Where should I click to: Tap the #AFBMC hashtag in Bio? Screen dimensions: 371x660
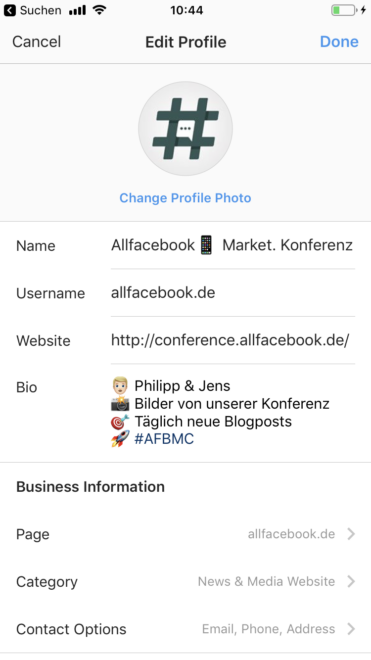pyautogui.click(x=164, y=439)
